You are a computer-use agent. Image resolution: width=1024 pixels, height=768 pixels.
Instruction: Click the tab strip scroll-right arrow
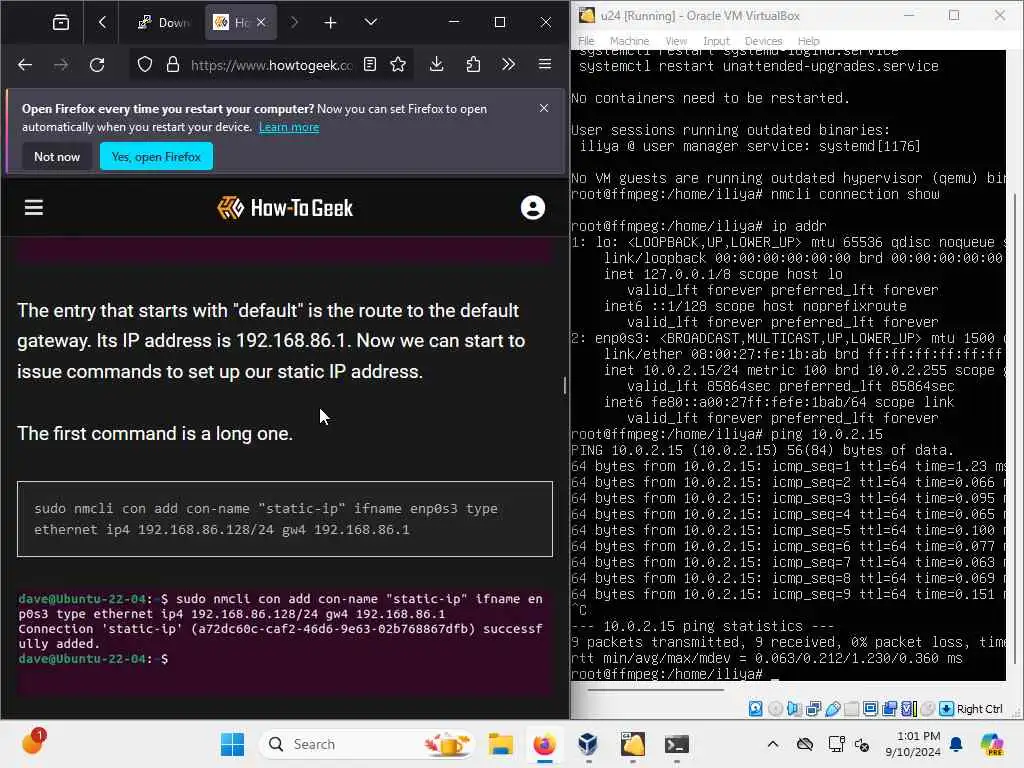(294, 23)
